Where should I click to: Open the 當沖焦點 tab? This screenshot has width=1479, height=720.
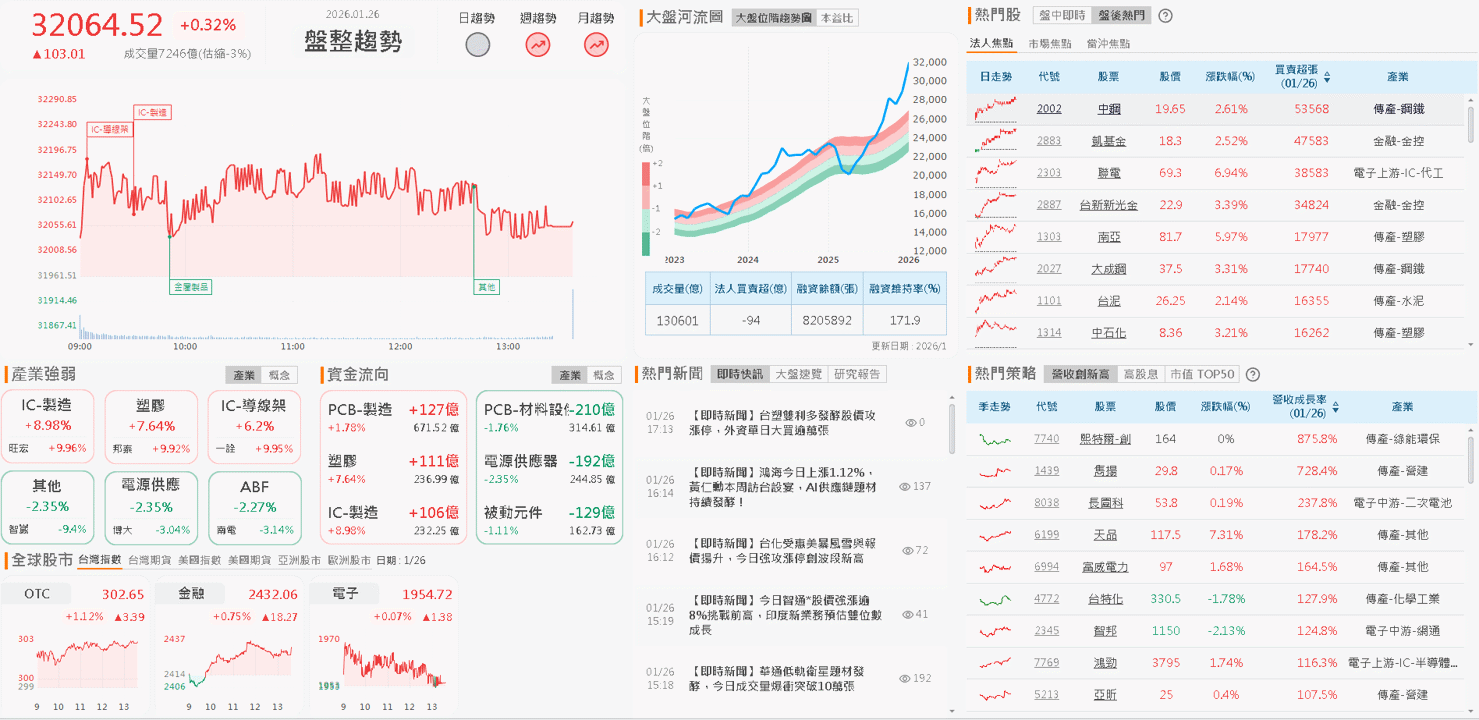1108,44
